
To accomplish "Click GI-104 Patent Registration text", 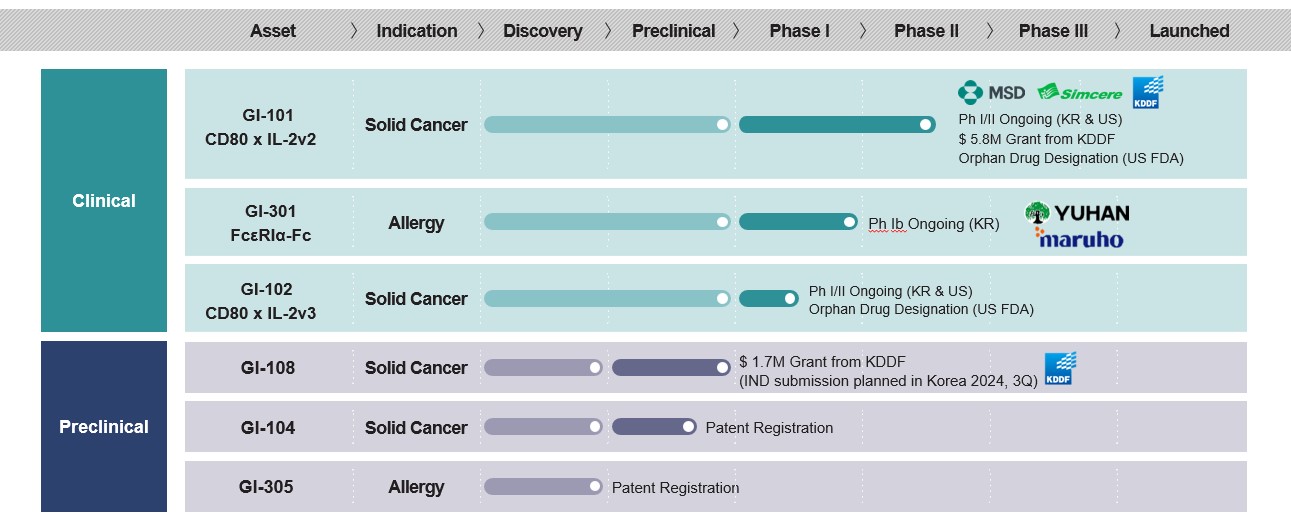I will 769,428.
